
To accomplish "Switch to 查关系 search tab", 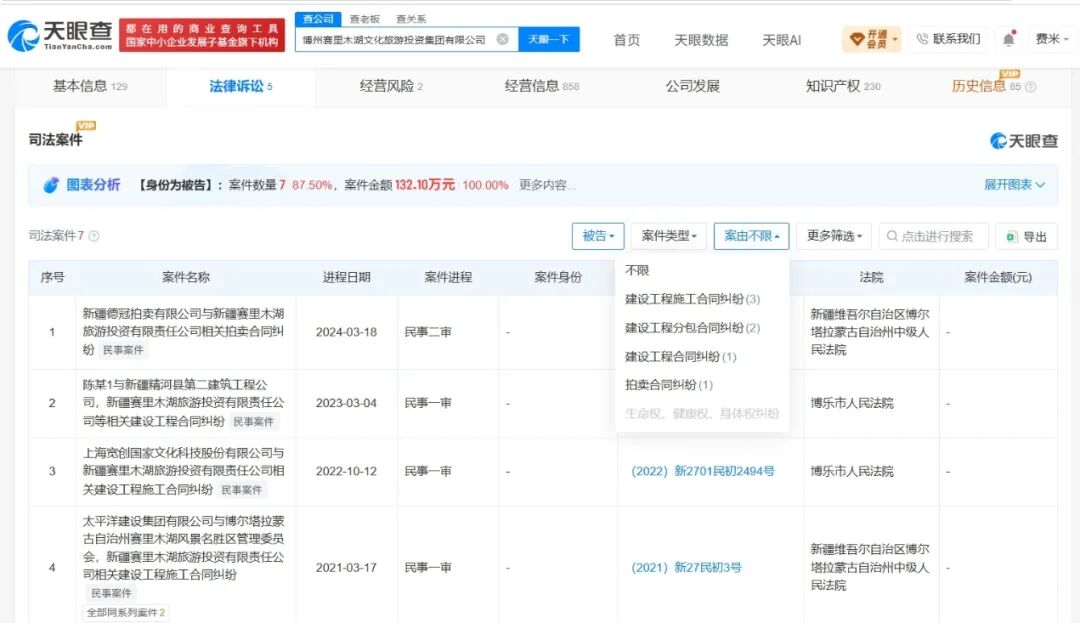I will coord(411,19).
